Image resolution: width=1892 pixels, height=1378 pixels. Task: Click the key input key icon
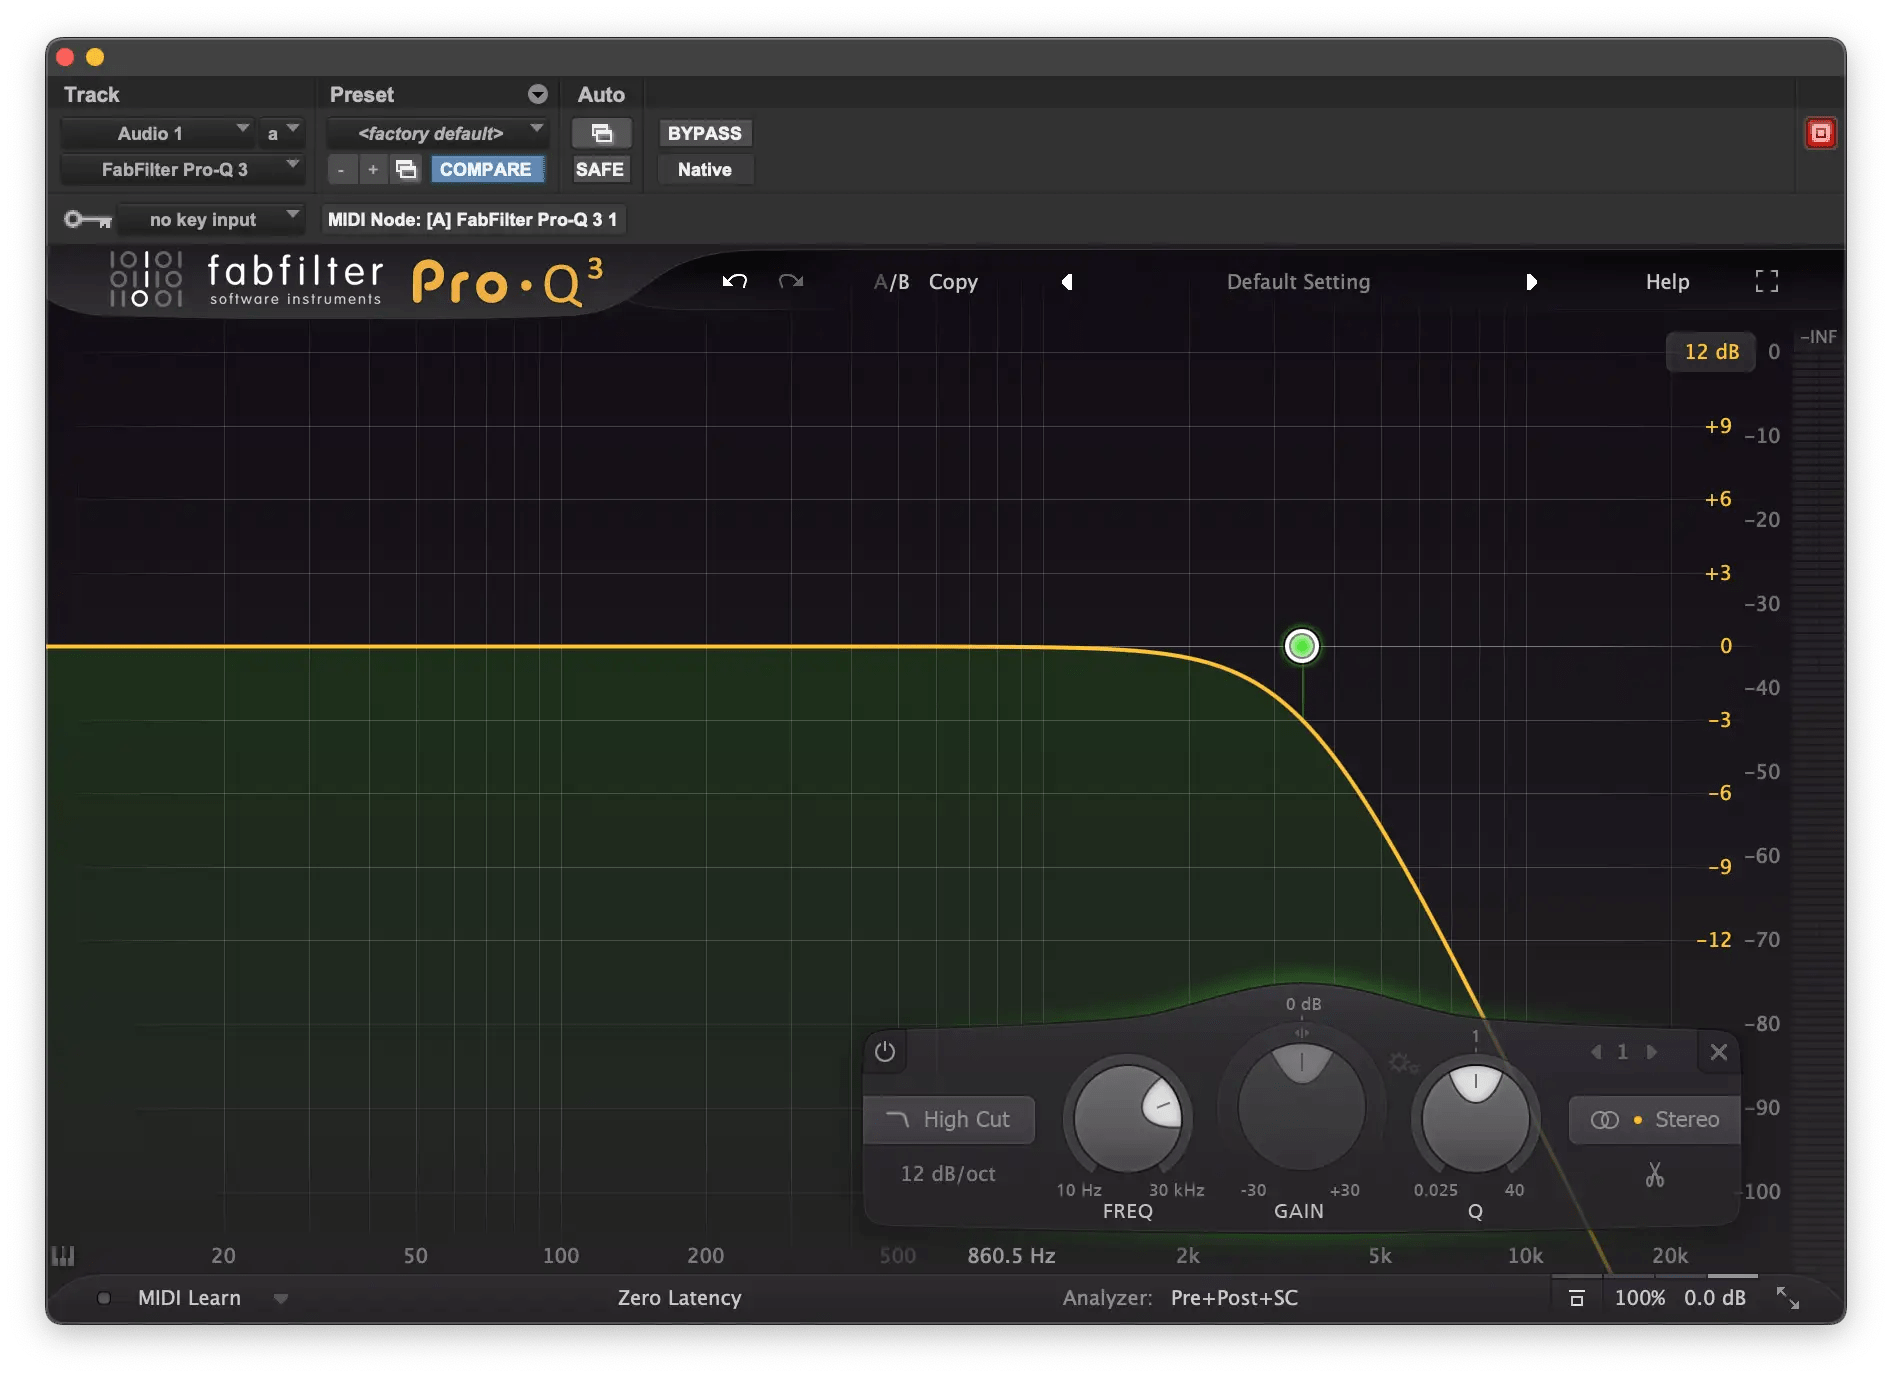88,219
